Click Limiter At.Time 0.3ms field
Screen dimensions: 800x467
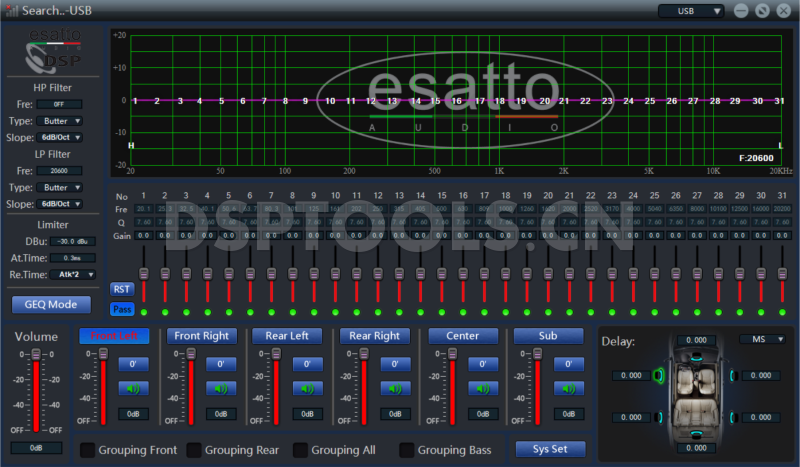tap(72, 258)
